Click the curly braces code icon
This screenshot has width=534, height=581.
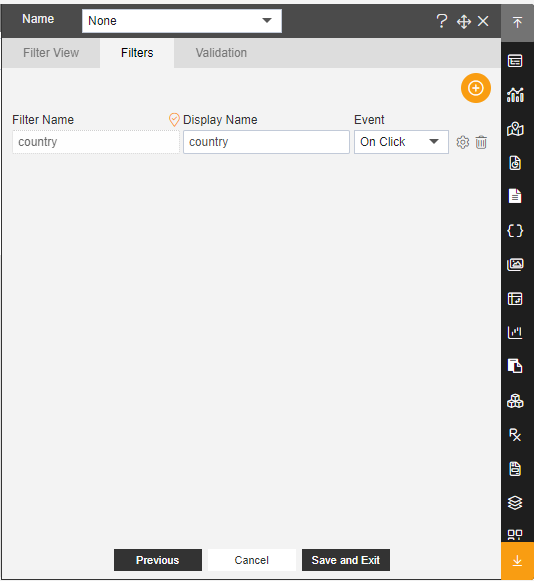(515, 231)
